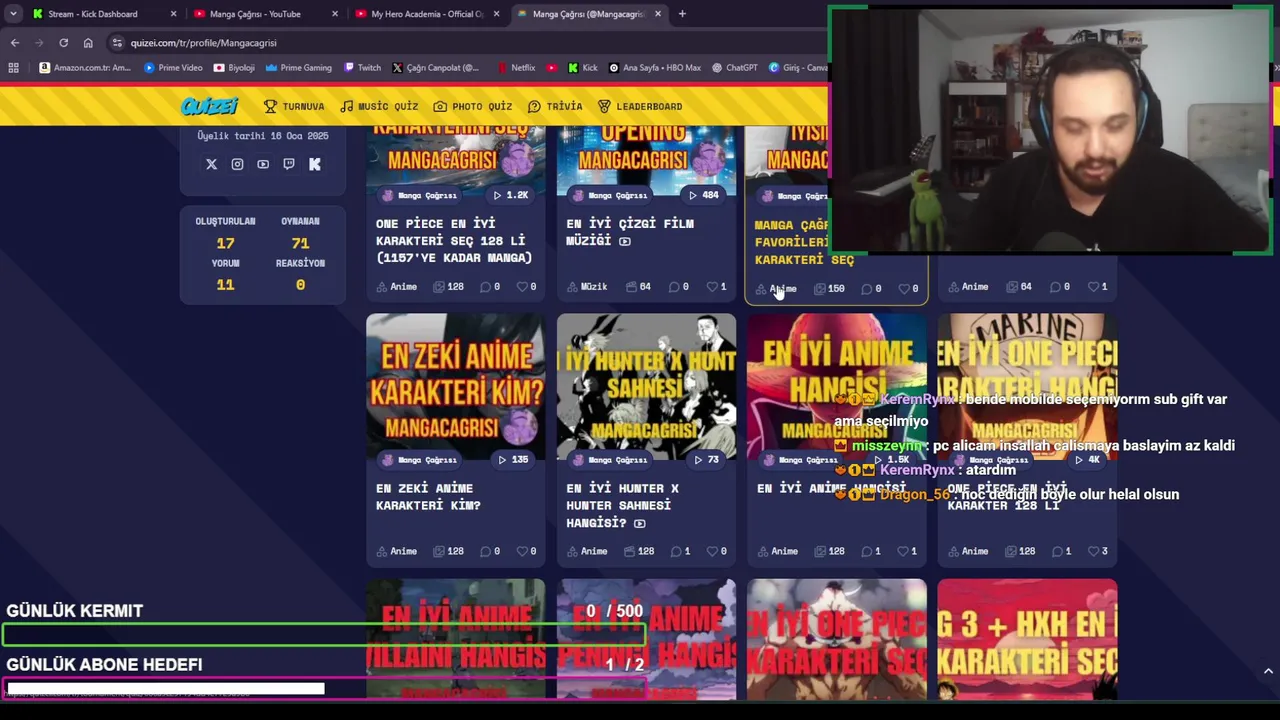Open the X (Twitter) profile icon
Image resolution: width=1280 pixels, height=720 pixels.
pos(211,164)
